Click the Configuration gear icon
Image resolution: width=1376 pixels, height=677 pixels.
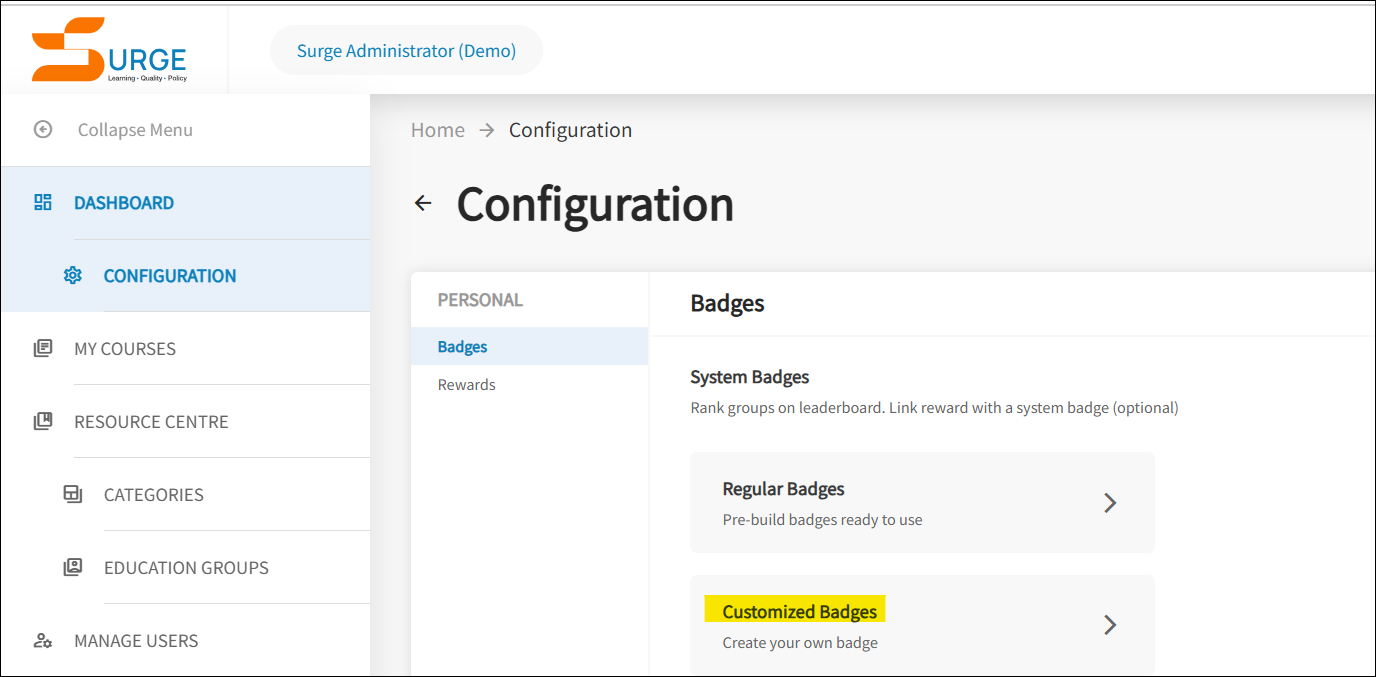(x=73, y=275)
